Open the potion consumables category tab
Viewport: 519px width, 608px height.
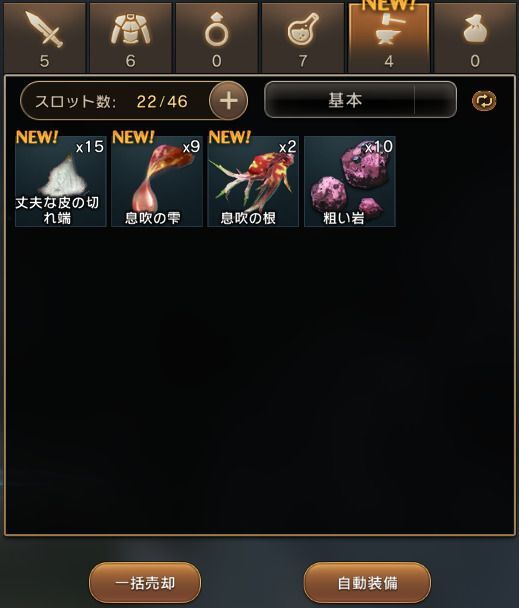pos(303,37)
